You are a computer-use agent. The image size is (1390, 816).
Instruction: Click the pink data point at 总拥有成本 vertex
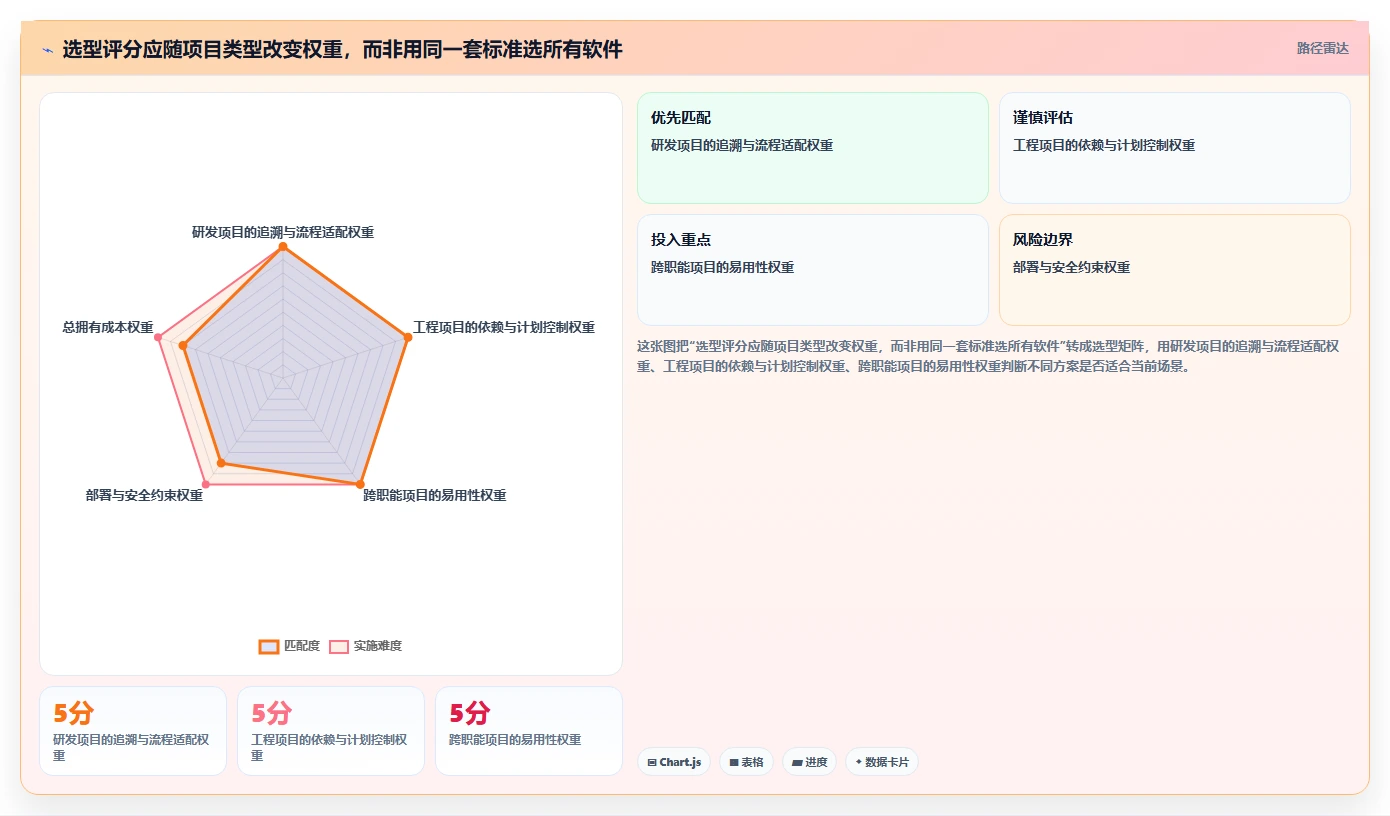[x=158, y=338]
